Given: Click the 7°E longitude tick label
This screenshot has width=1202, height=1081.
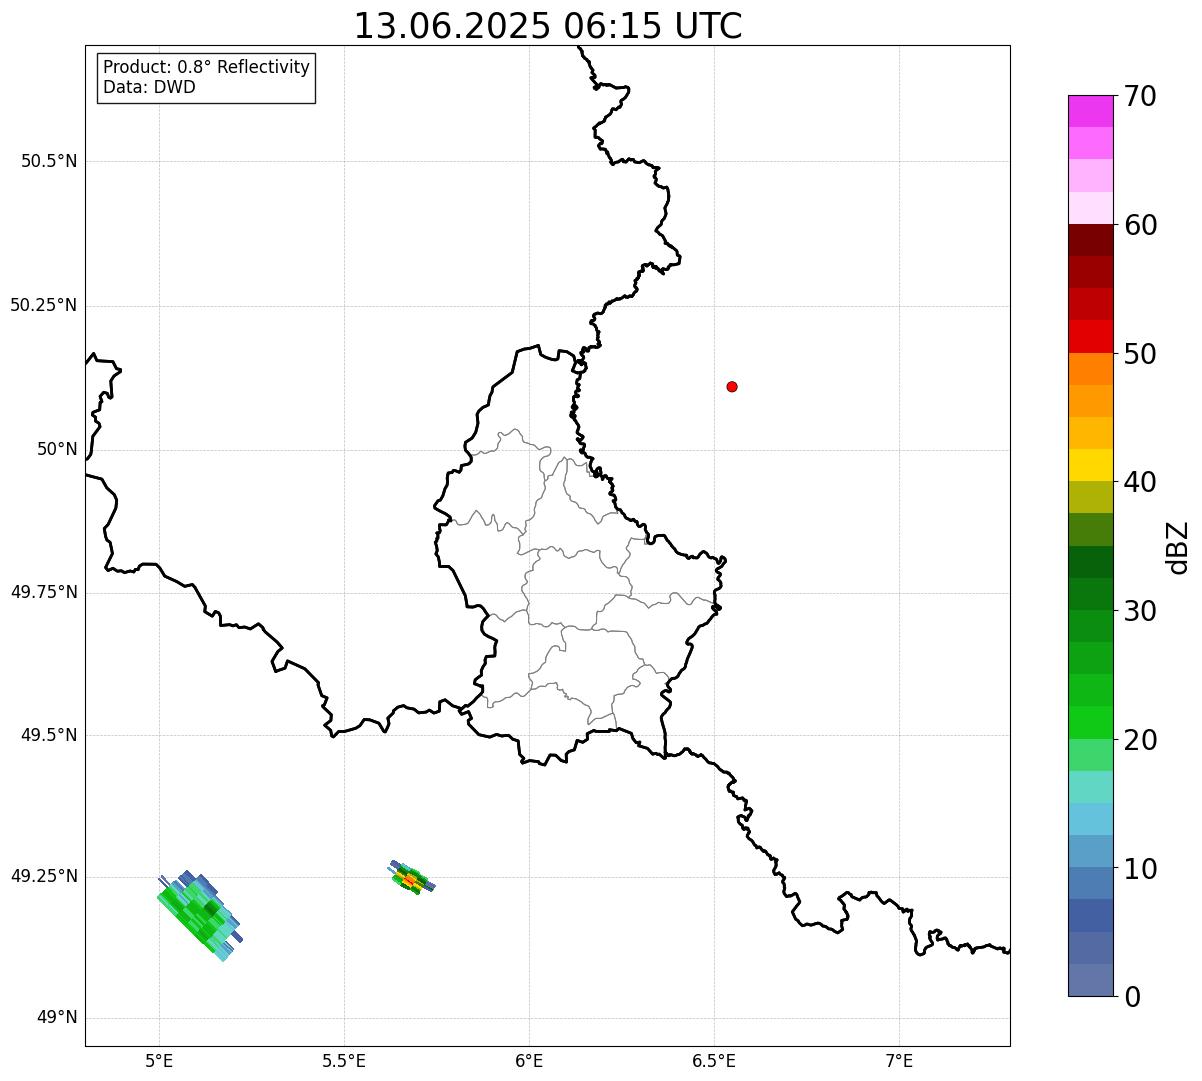Looking at the screenshot, I should [x=899, y=1061].
